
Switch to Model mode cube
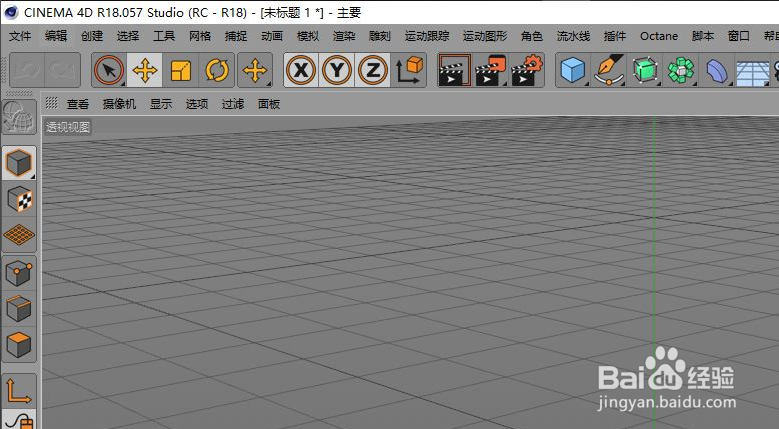tap(19, 162)
